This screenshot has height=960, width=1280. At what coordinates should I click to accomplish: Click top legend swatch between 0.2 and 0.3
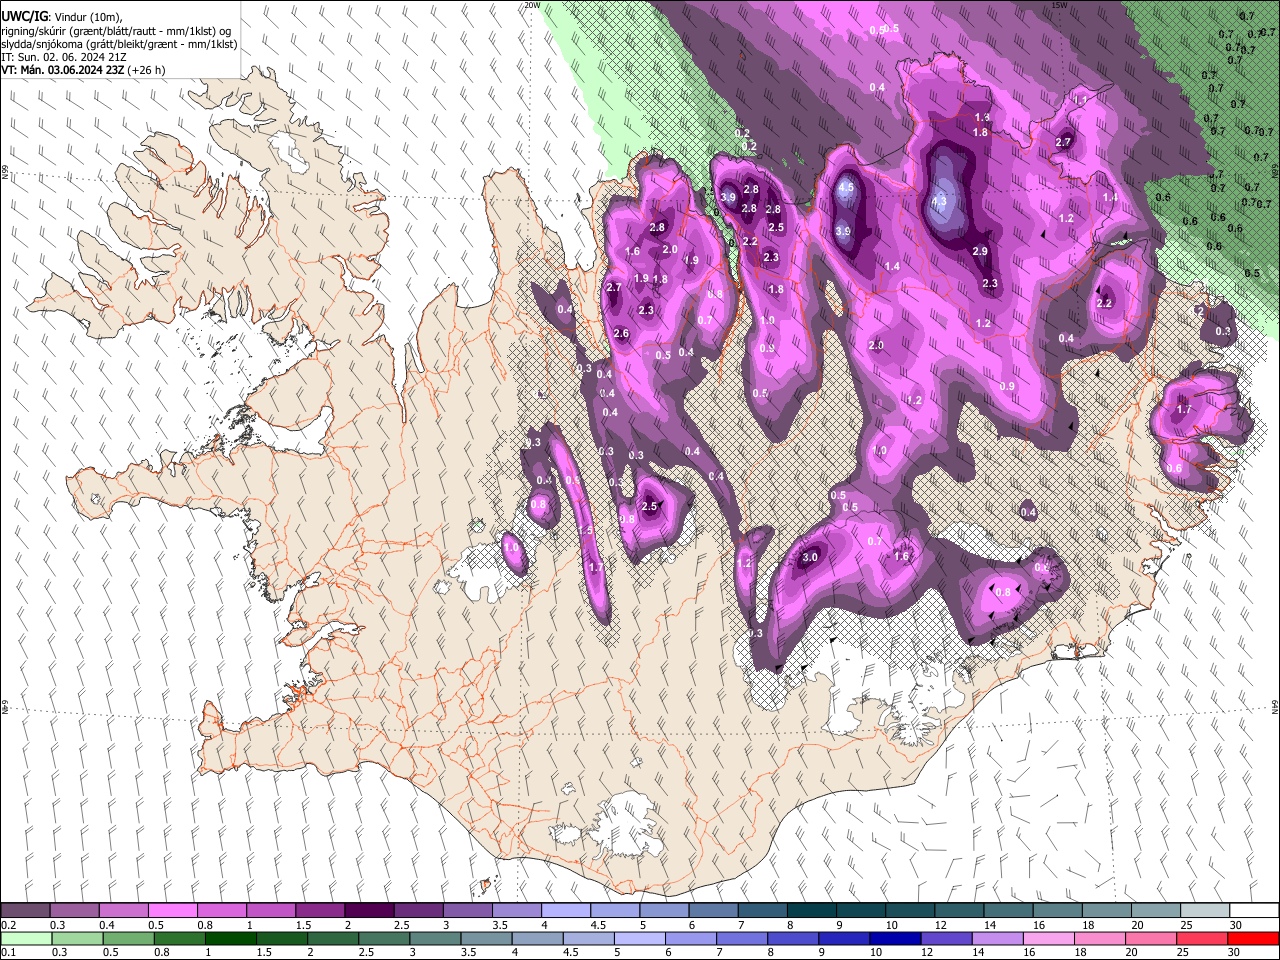tap(26, 911)
